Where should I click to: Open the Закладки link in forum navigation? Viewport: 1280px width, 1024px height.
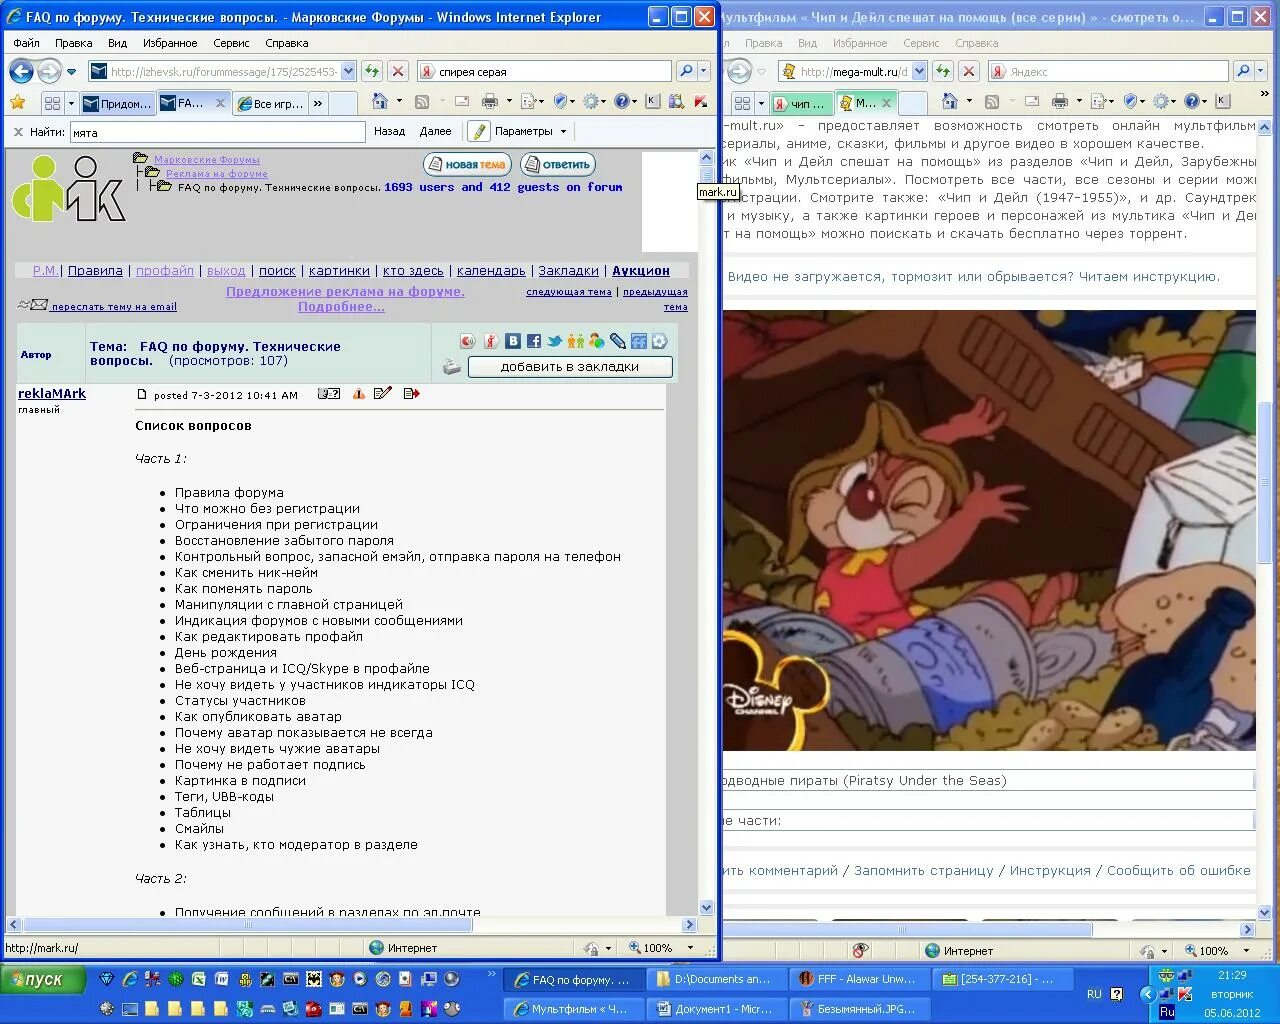(568, 271)
